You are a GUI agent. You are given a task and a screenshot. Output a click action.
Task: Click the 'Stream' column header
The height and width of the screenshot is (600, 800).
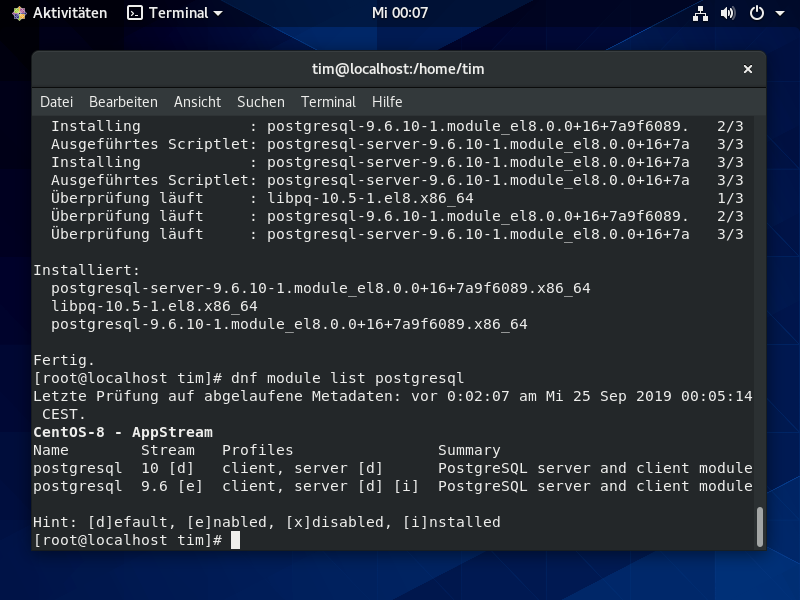168,450
